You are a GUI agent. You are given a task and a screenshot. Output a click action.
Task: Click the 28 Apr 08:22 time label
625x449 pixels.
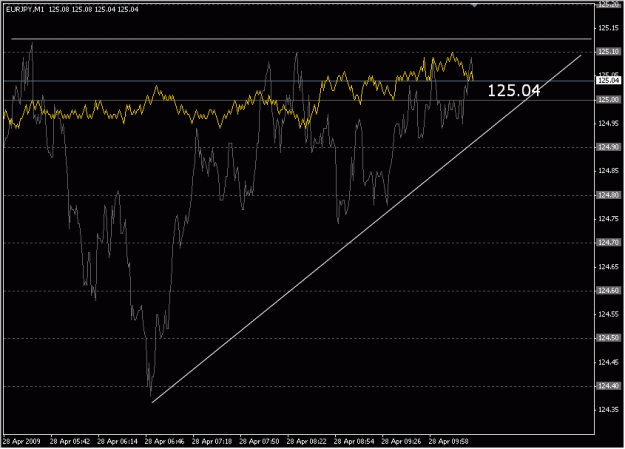click(x=307, y=442)
